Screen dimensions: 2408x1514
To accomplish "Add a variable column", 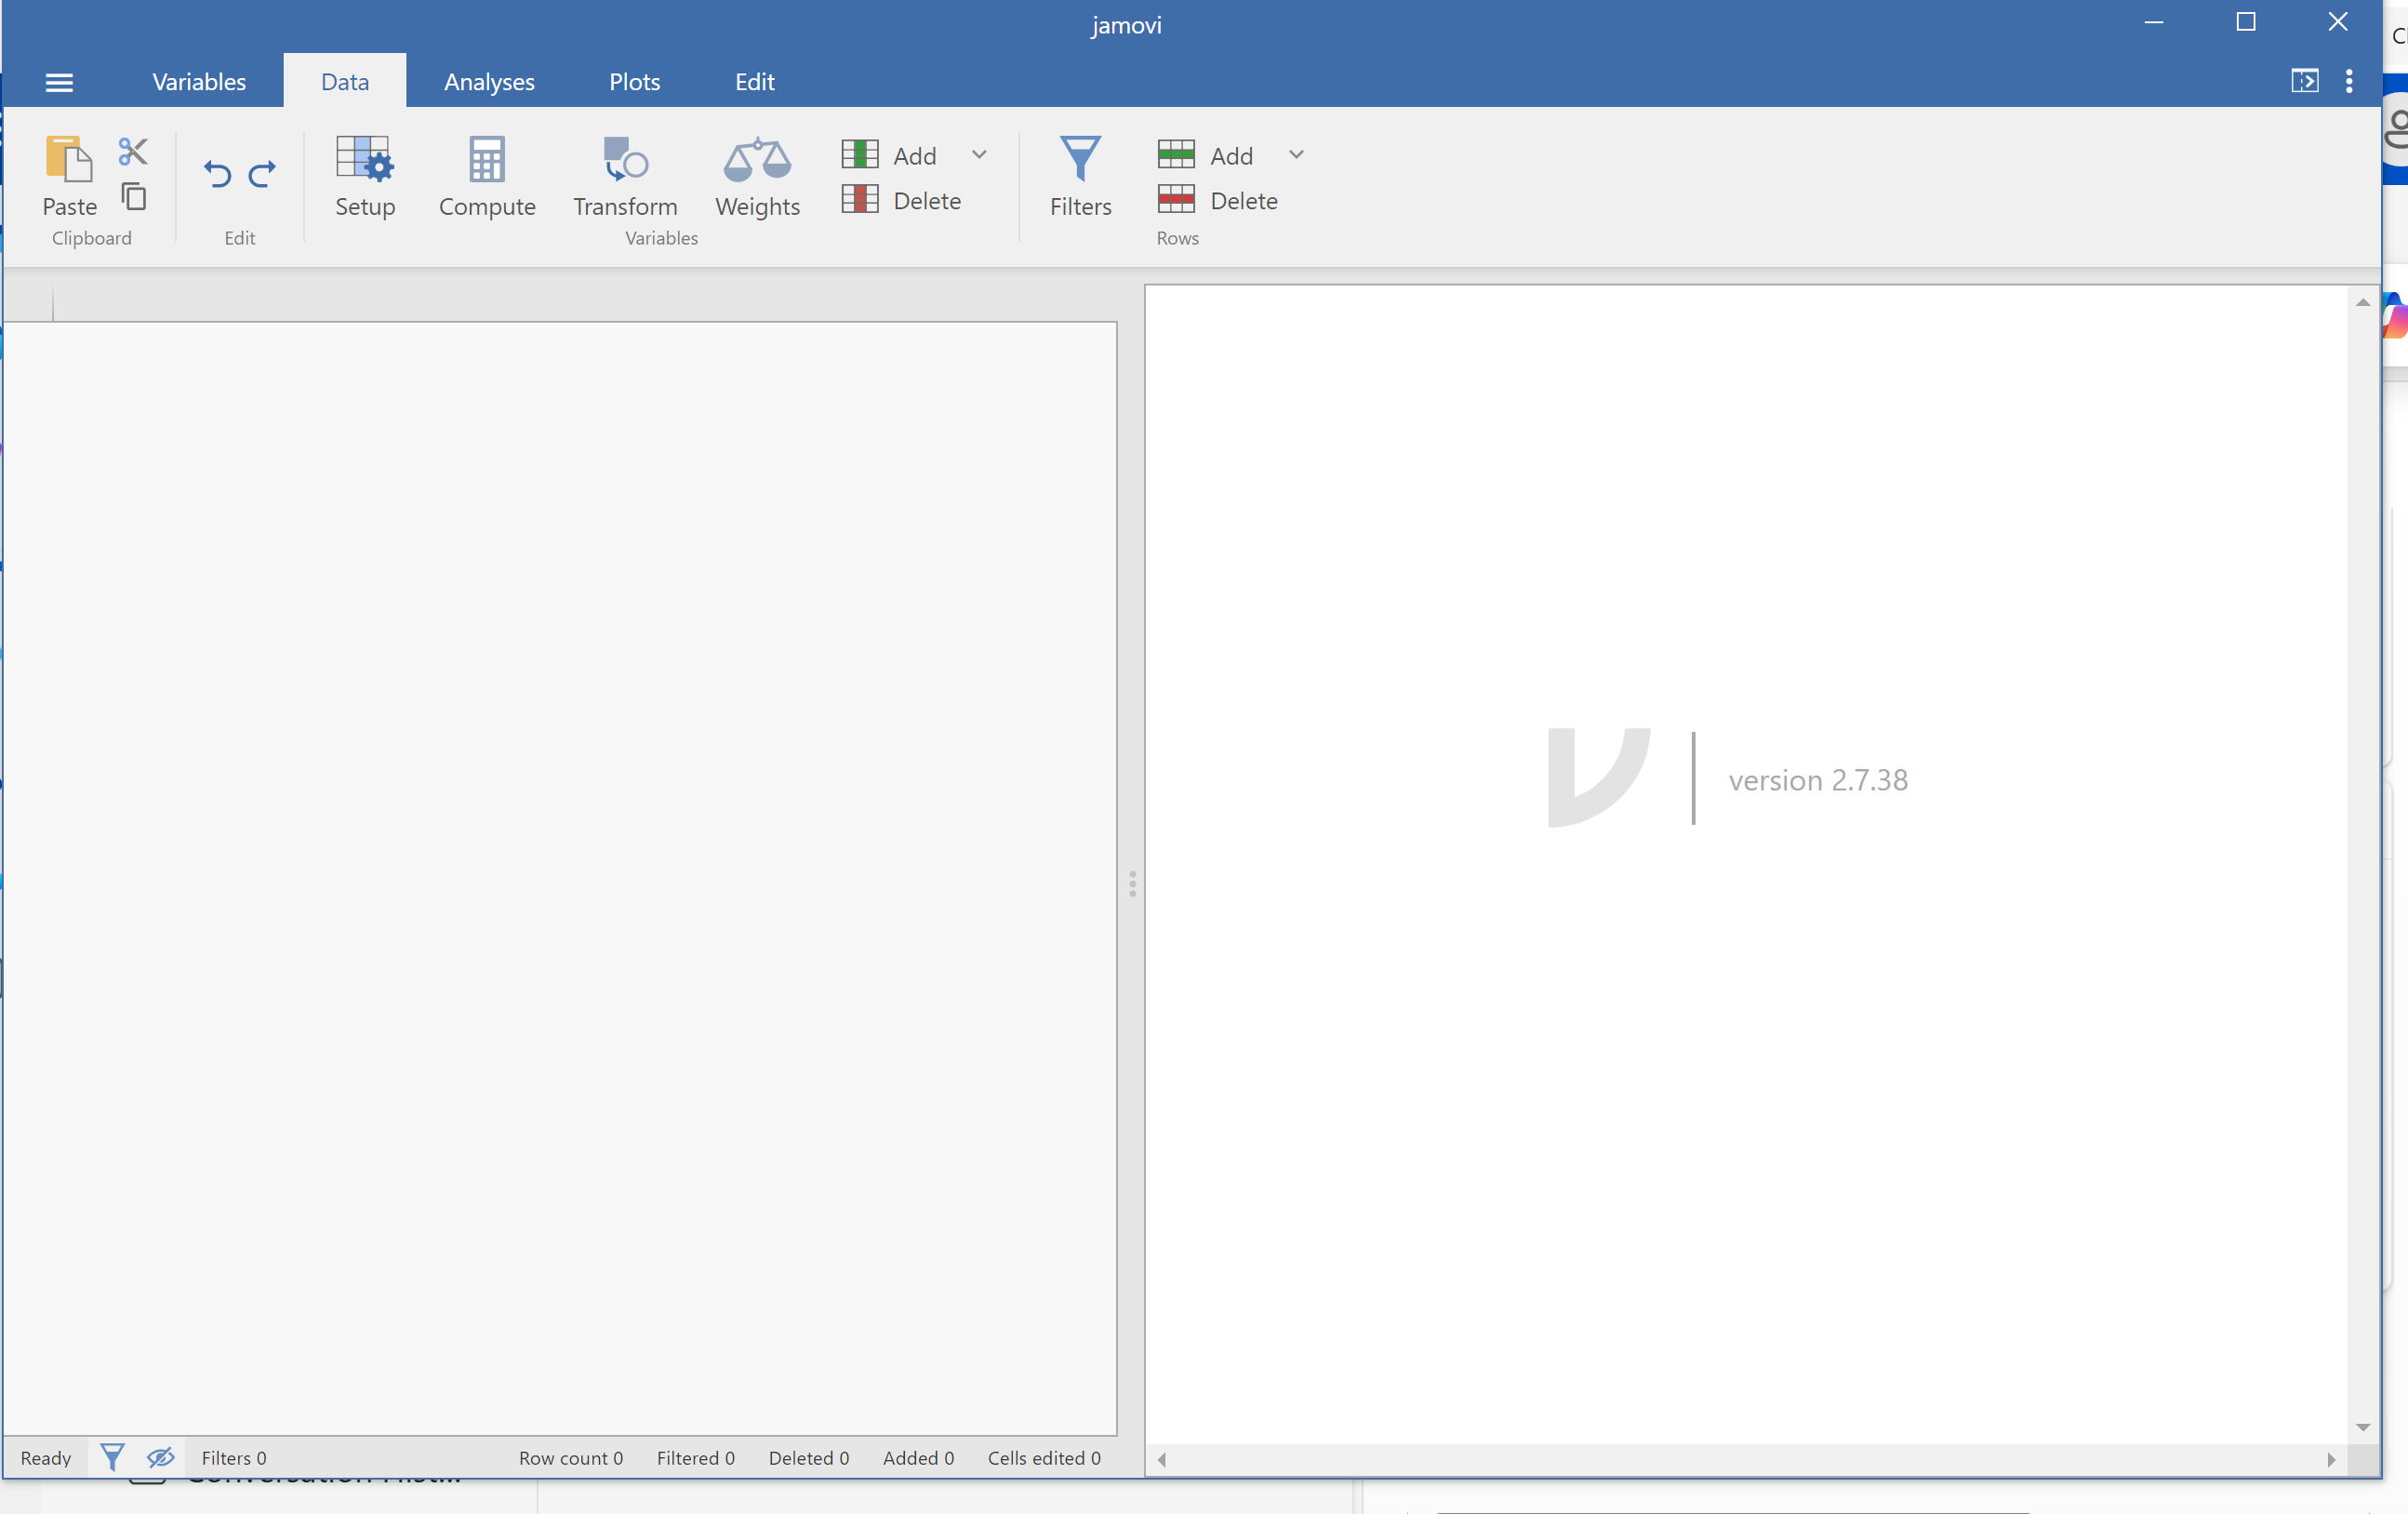I will (x=889, y=155).
